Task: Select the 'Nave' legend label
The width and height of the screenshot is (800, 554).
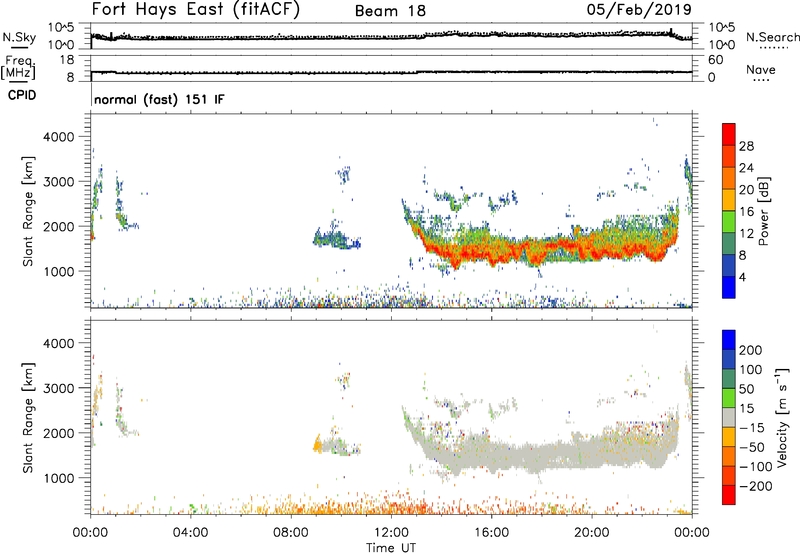Action: [761, 70]
